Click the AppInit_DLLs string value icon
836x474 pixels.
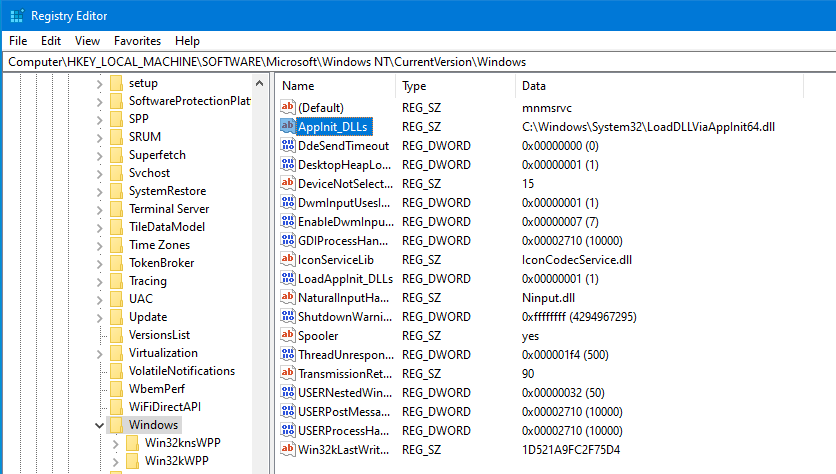click(x=288, y=126)
